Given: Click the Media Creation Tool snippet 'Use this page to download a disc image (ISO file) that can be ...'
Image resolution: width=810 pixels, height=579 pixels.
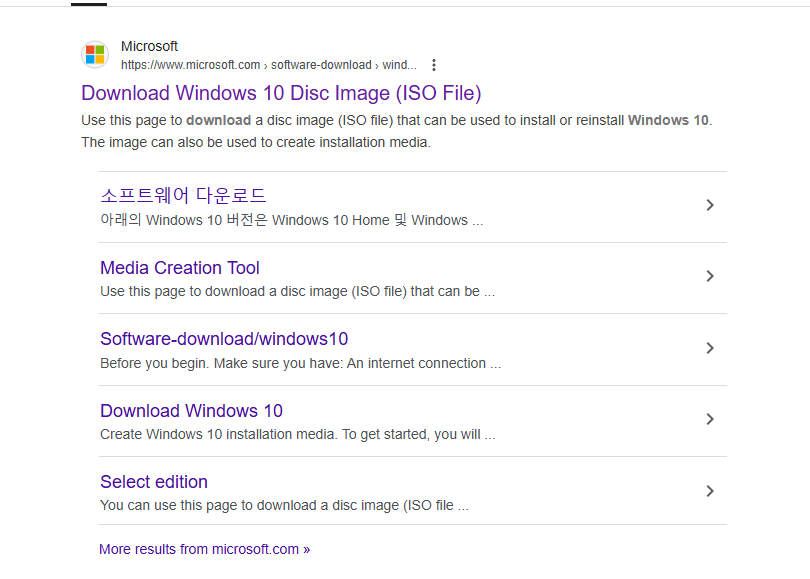Looking at the screenshot, I should pyautogui.click(x=298, y=291).
